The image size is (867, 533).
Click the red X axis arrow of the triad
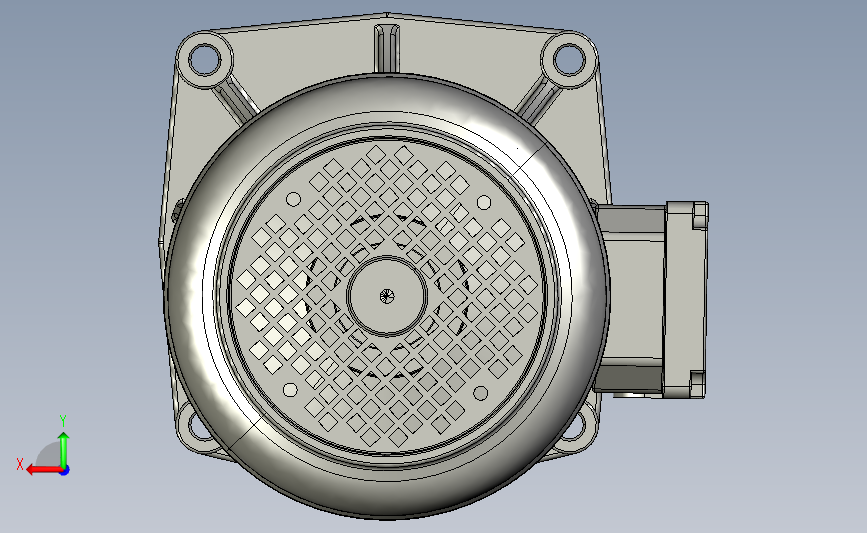tap(44, 470)
